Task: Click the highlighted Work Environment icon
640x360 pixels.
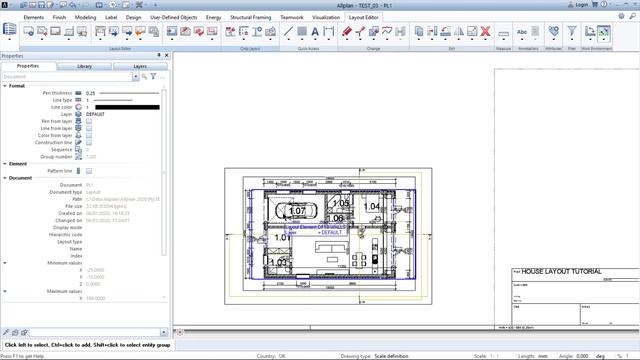Action: click(604, 32)
